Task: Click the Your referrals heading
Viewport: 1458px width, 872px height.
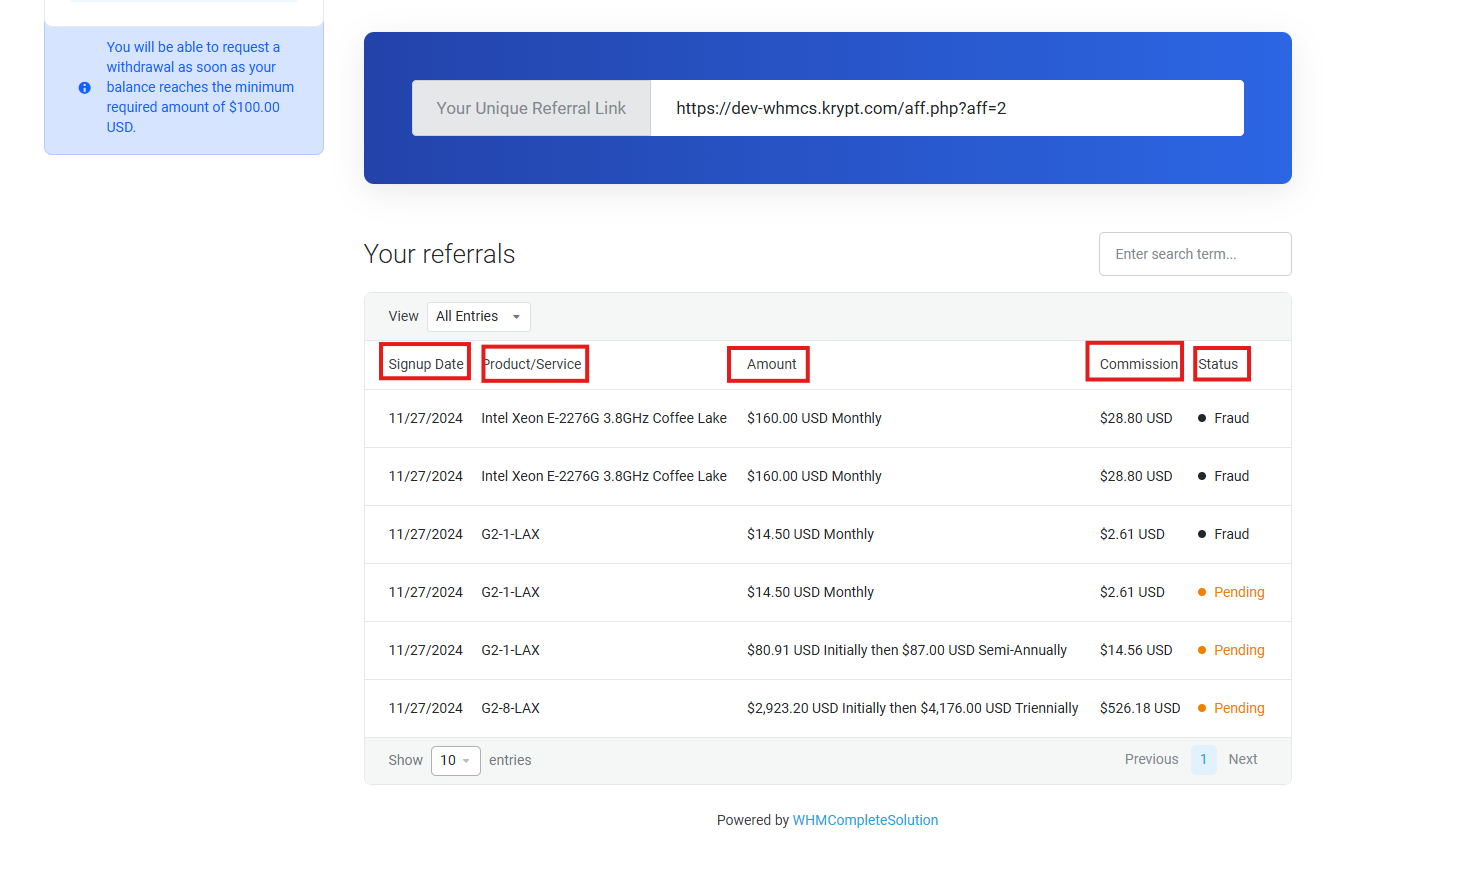Action: point(440,254)
